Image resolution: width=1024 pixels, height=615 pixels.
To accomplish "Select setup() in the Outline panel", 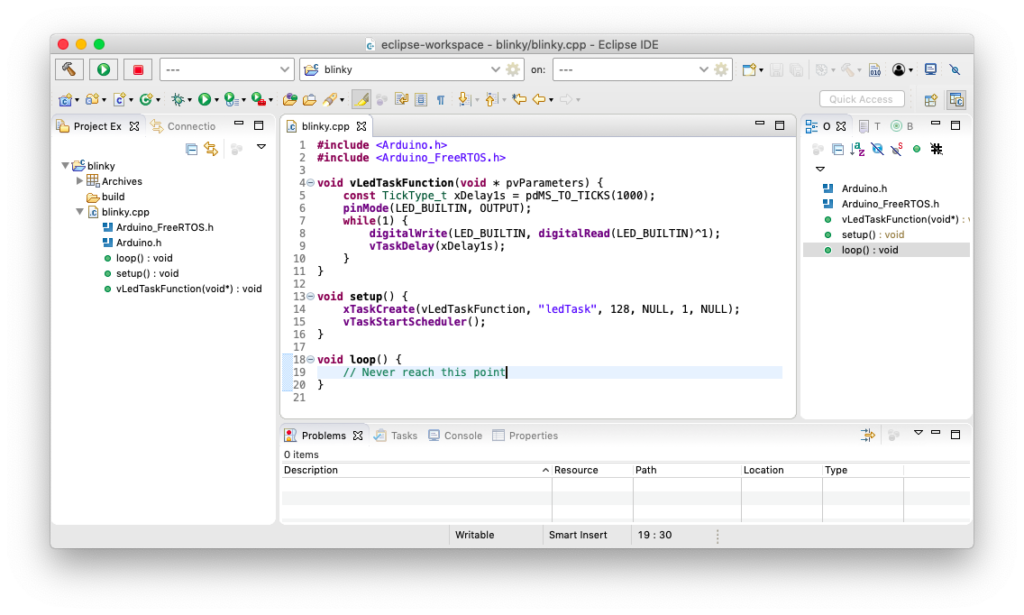I will [x=860, y=234].
